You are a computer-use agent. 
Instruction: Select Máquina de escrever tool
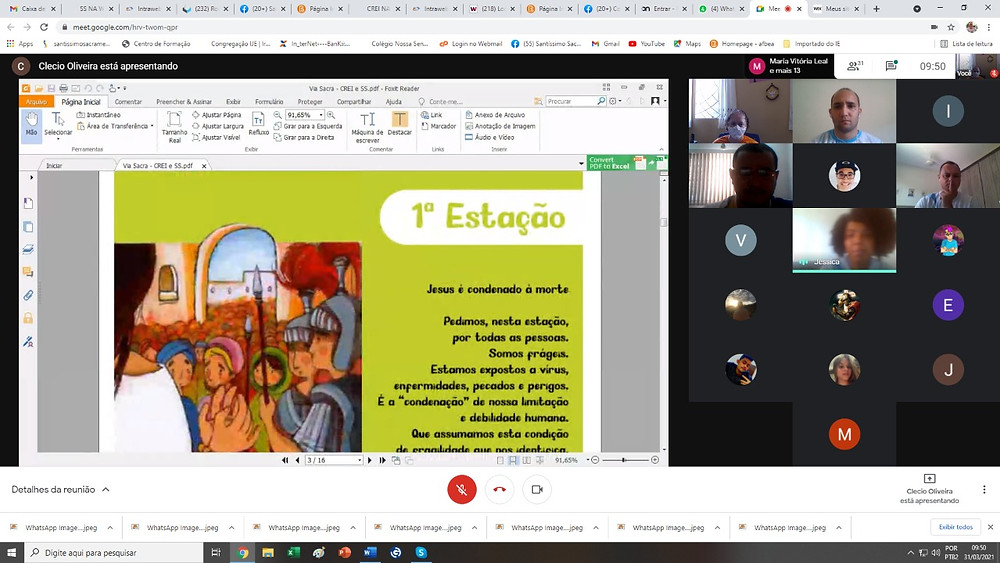(x=367, y=127)
